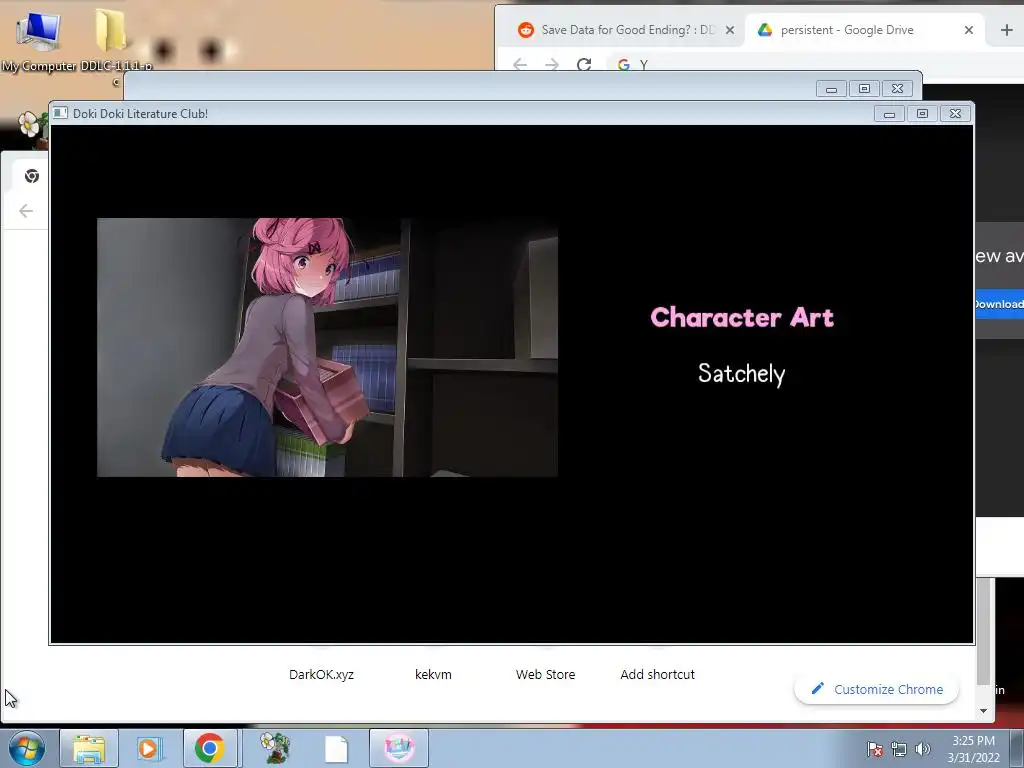Click the Satchely credit name
Image resolution: width=1024 pixels, height=768 pixels.
741,374
